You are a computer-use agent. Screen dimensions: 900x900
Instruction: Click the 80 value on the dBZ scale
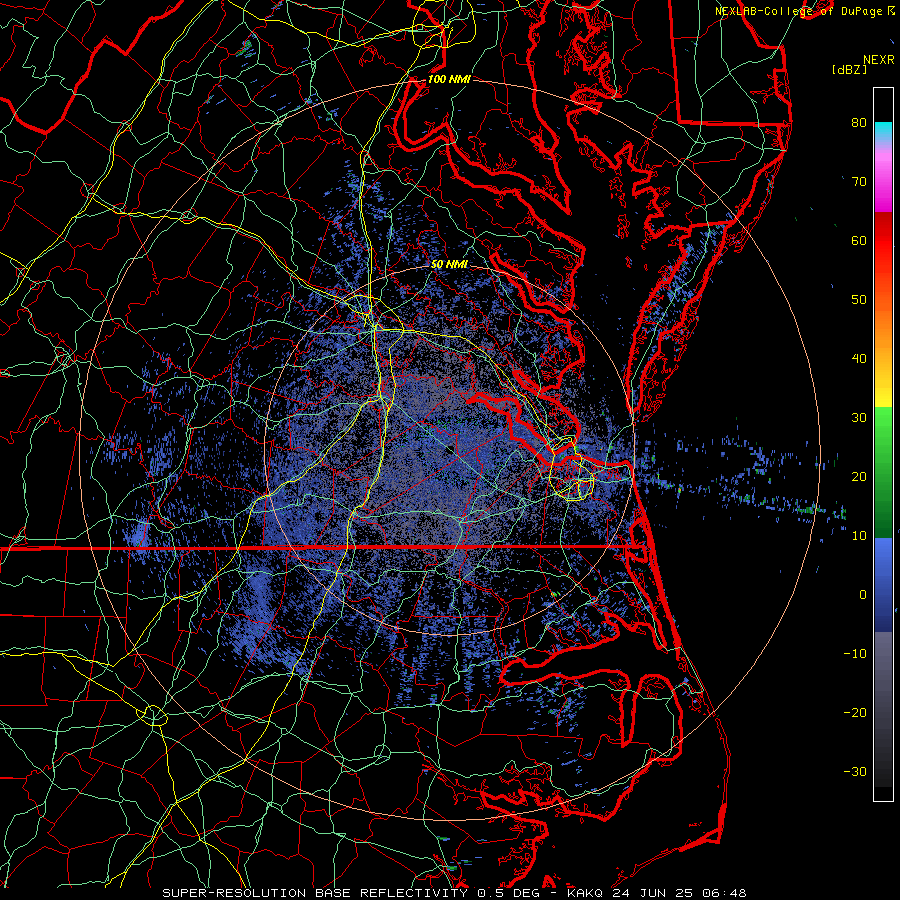coord(859,122)
